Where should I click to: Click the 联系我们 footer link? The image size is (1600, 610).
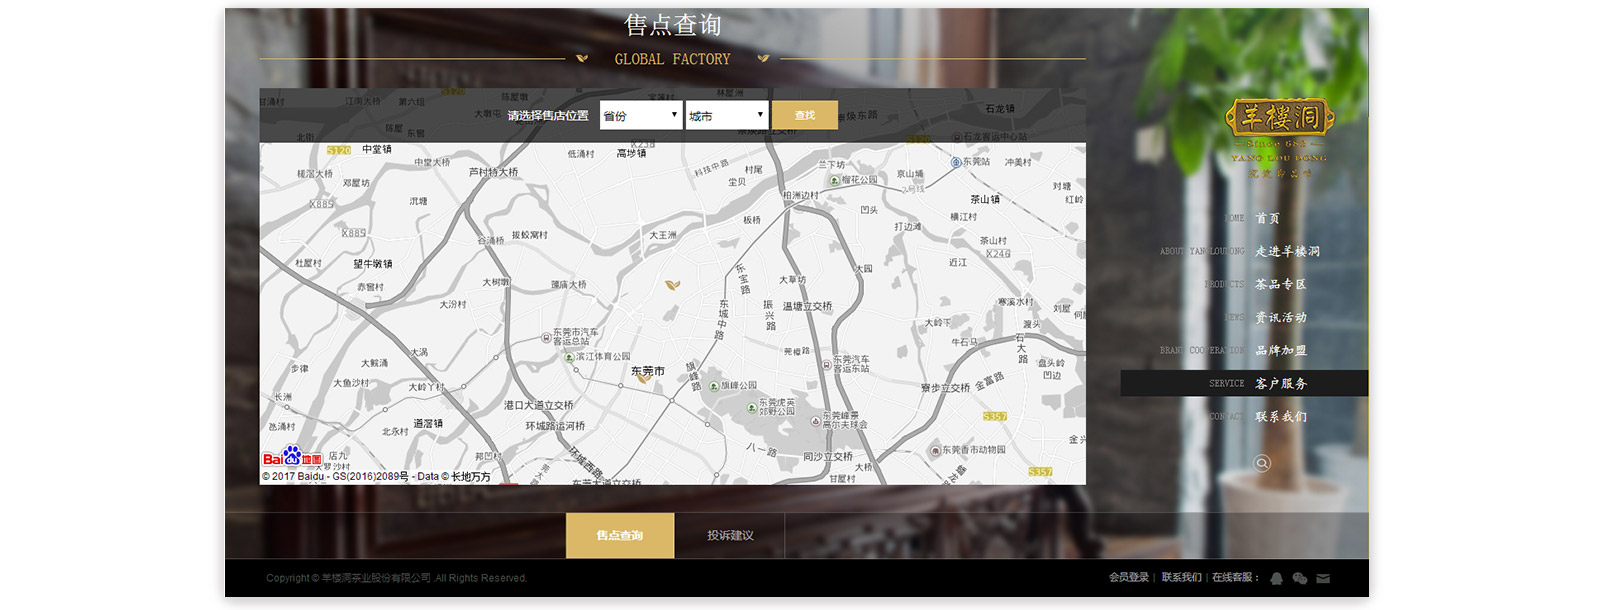point(1181,578)
